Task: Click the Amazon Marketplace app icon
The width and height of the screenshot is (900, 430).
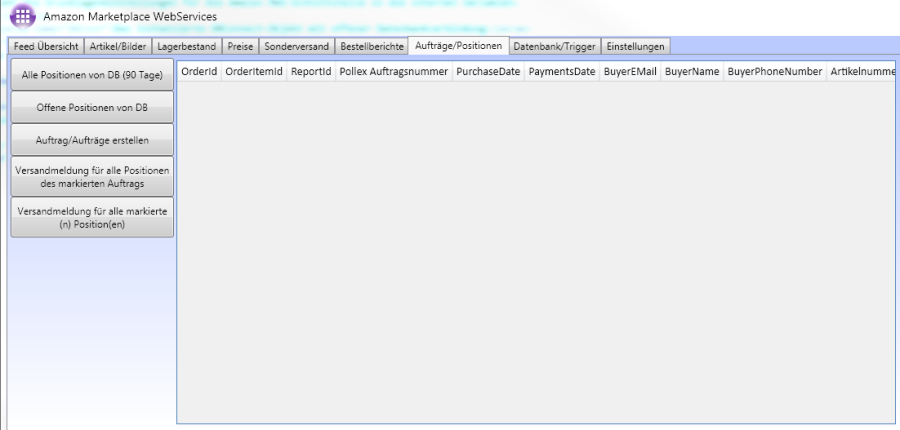Action: [21, 18]
